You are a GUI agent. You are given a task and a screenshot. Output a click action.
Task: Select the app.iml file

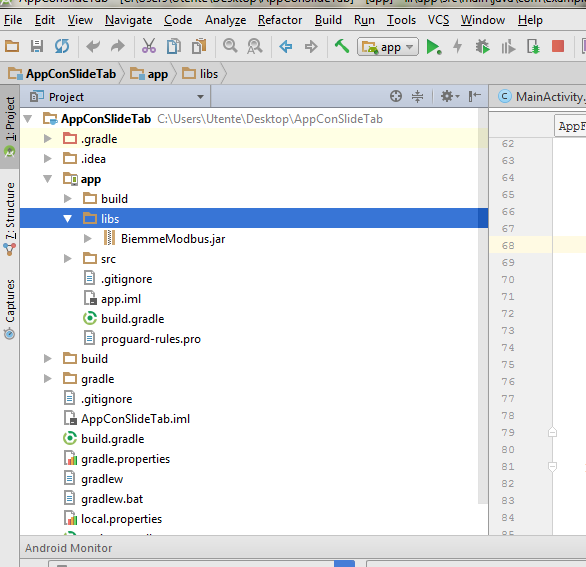(x=121, y=299)
